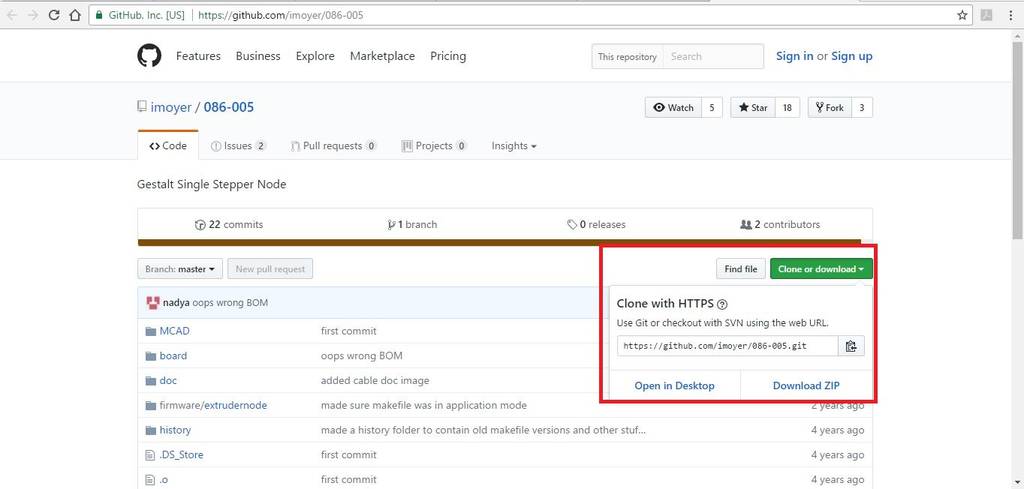View the 0 releases link

coord(596,225)
